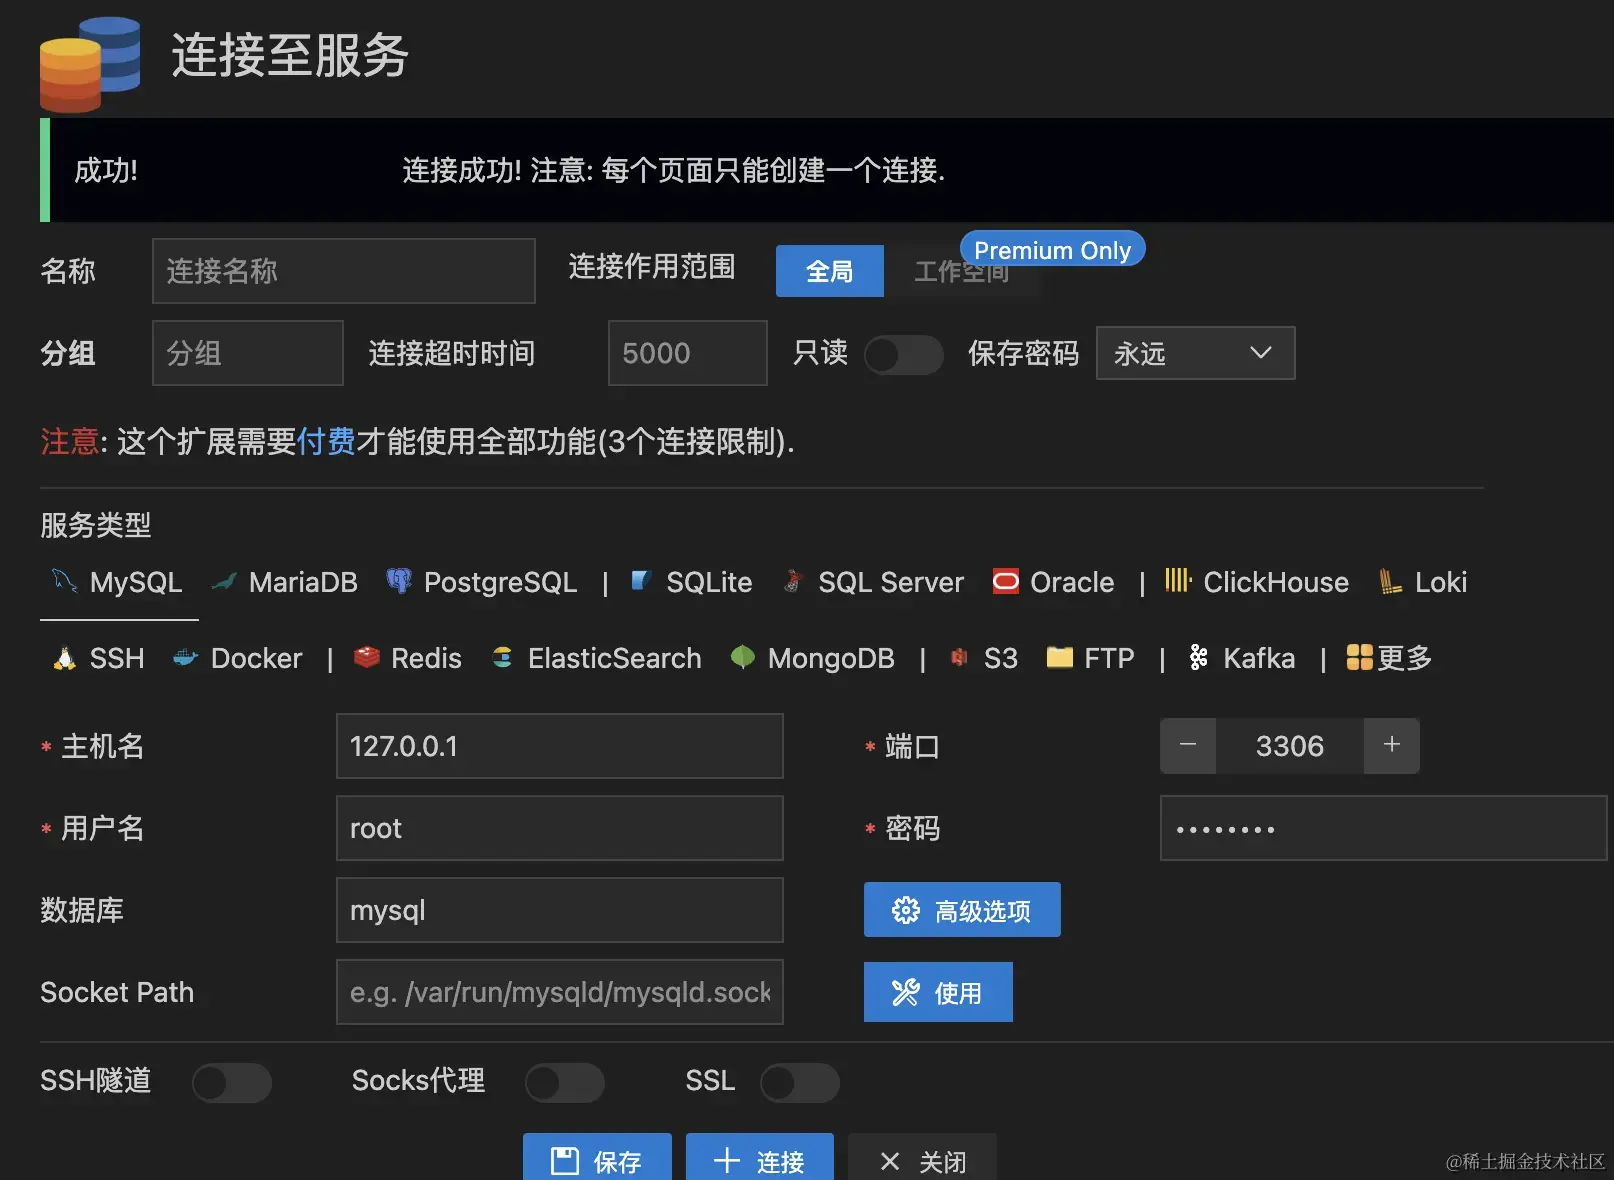This screenshot has height=1180, width=1614.
Task: Select the MySQL service type tab
Action: pyautogui.click(x=118, y=582)
